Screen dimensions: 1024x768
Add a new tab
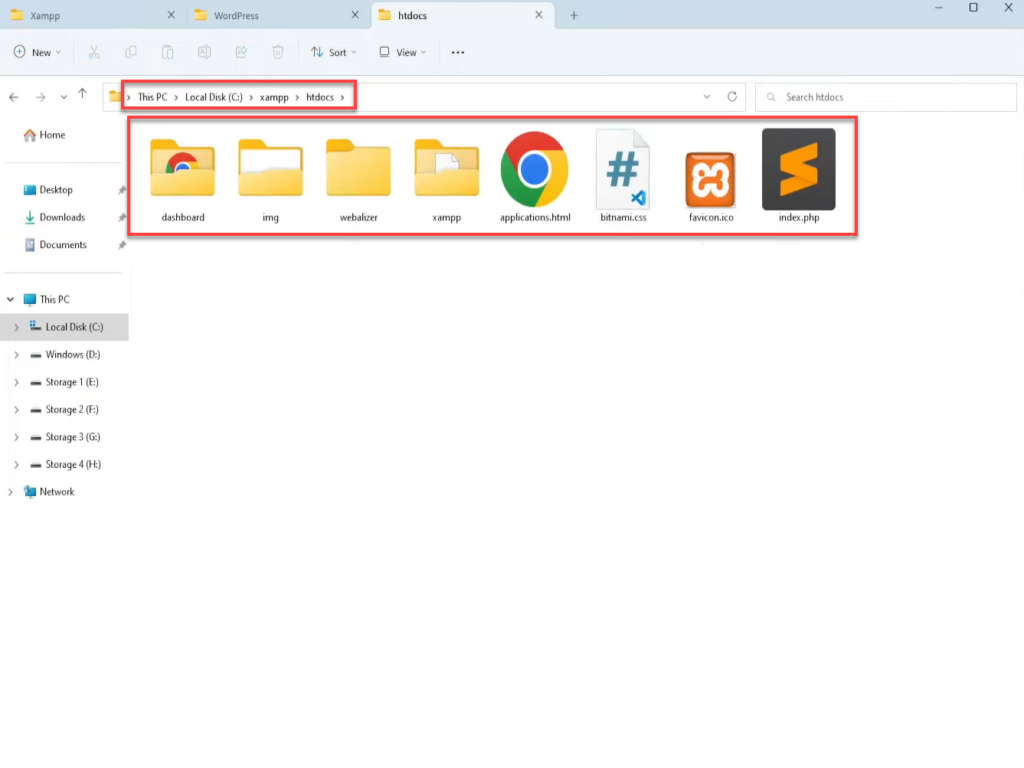(x=574, y=15)
